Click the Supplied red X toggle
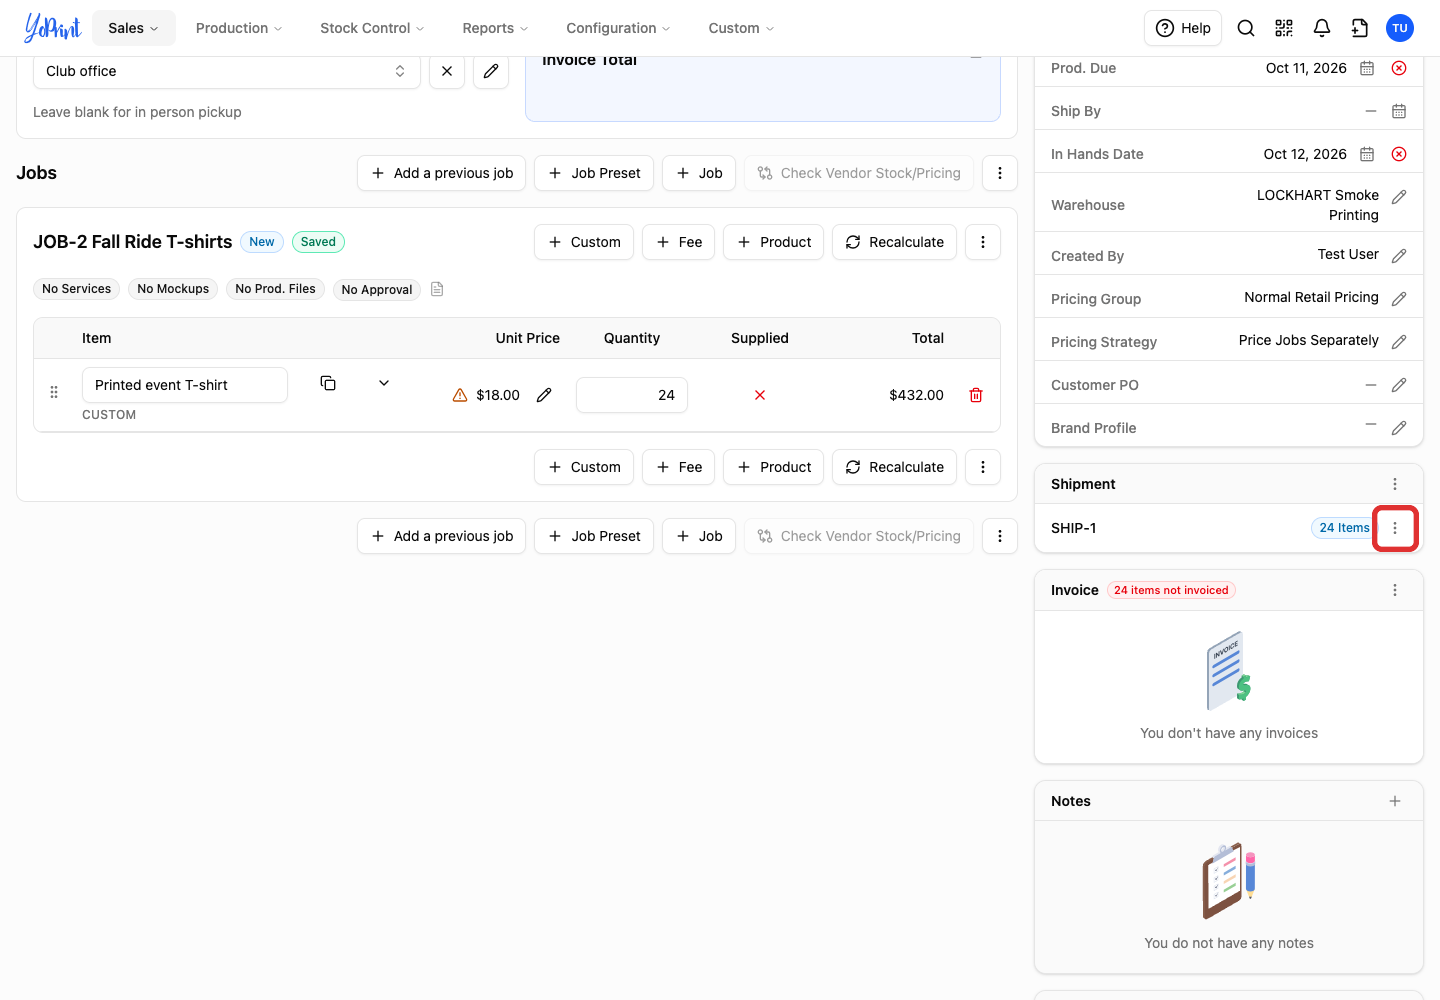1440x1000 pixels. (760, 395)
